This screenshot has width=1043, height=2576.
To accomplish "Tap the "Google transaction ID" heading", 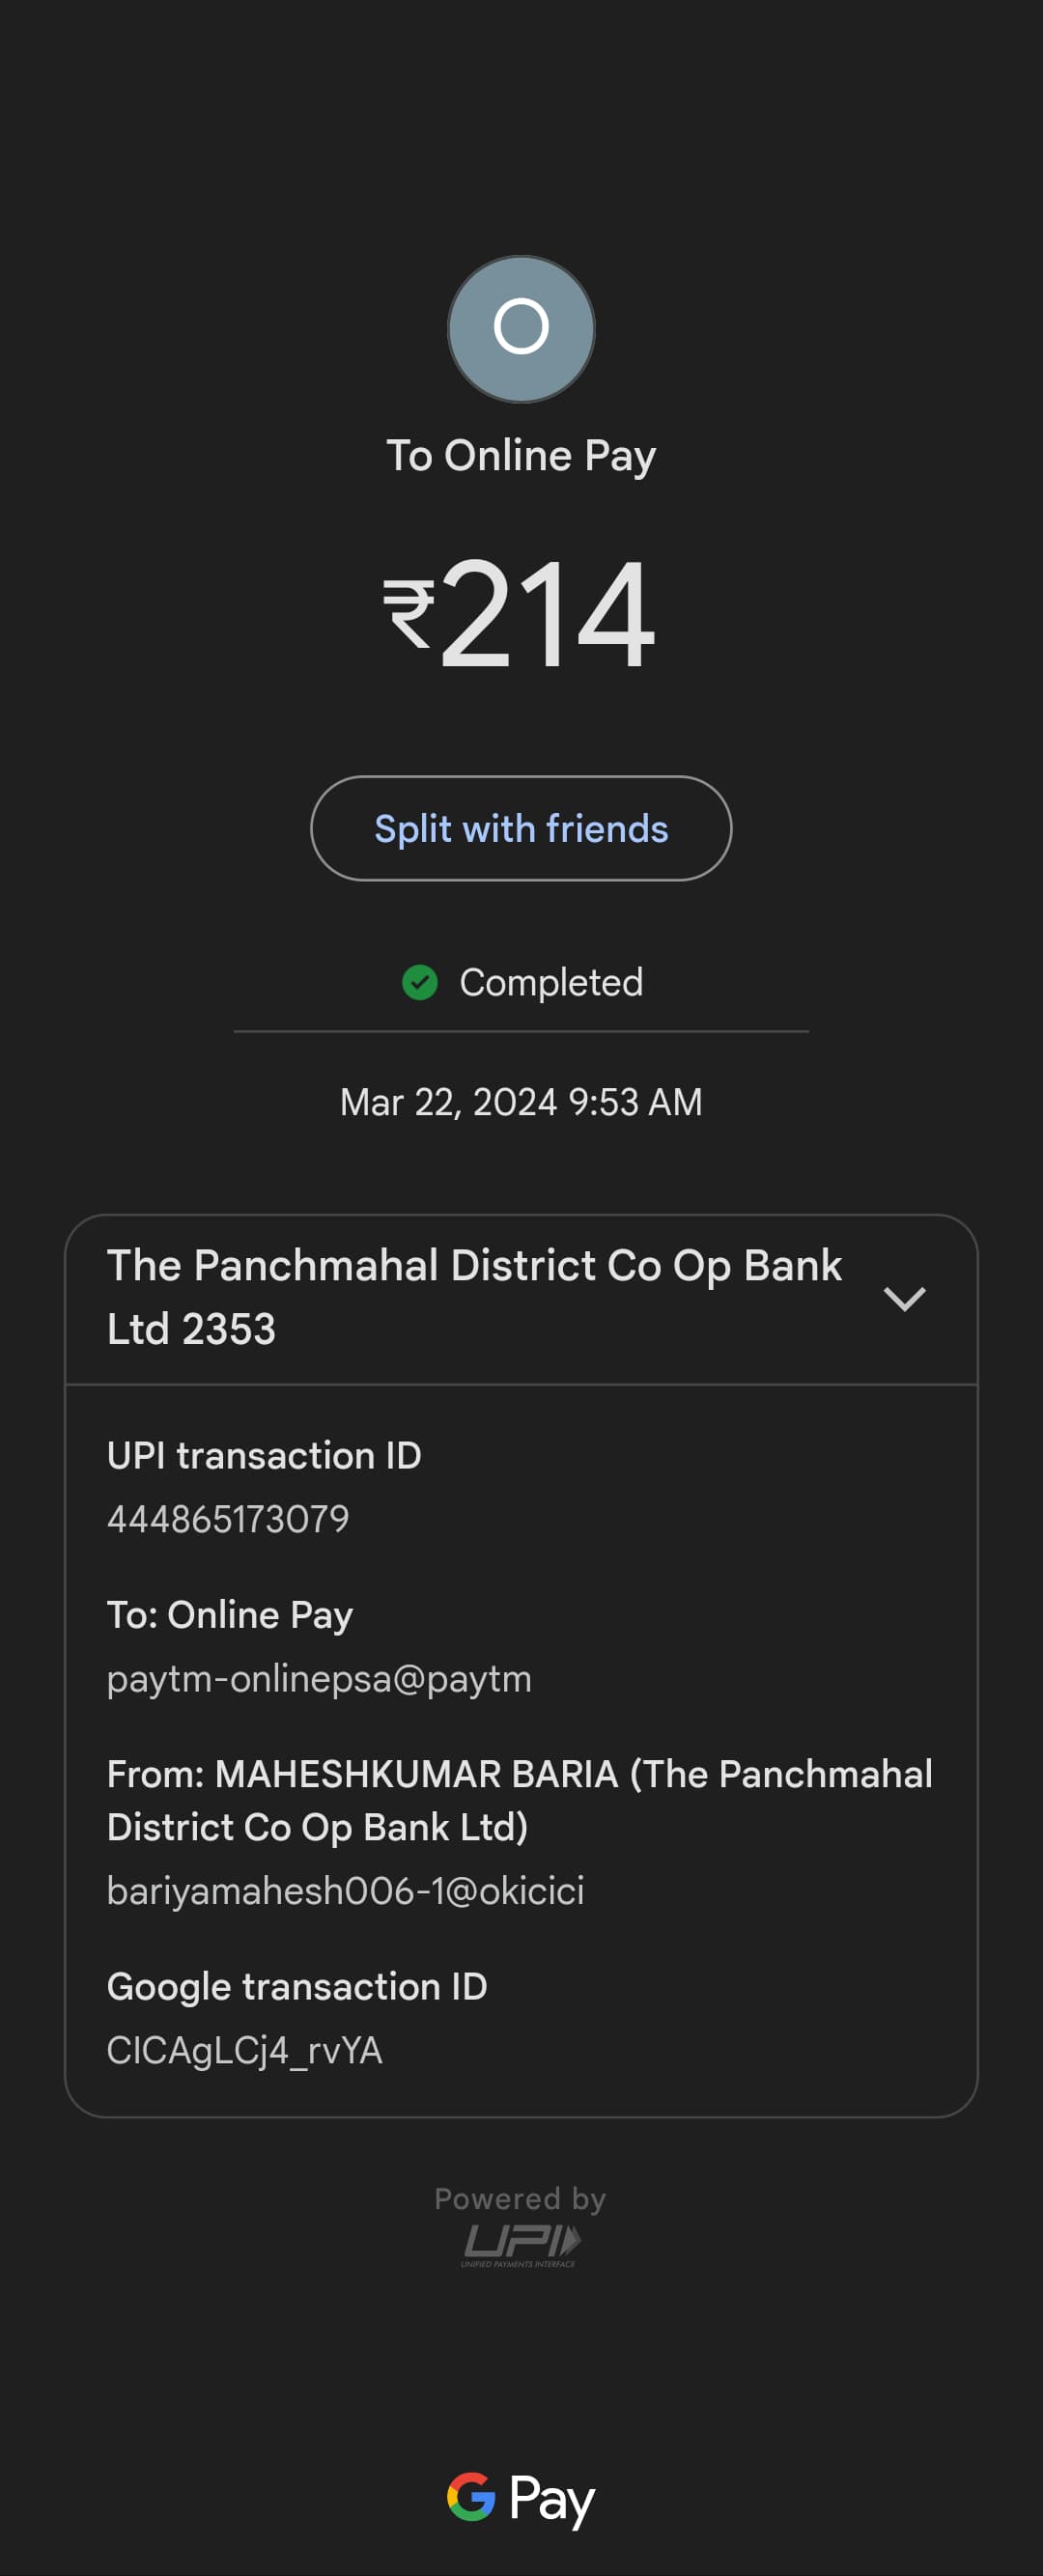I will pos(297,1986).
